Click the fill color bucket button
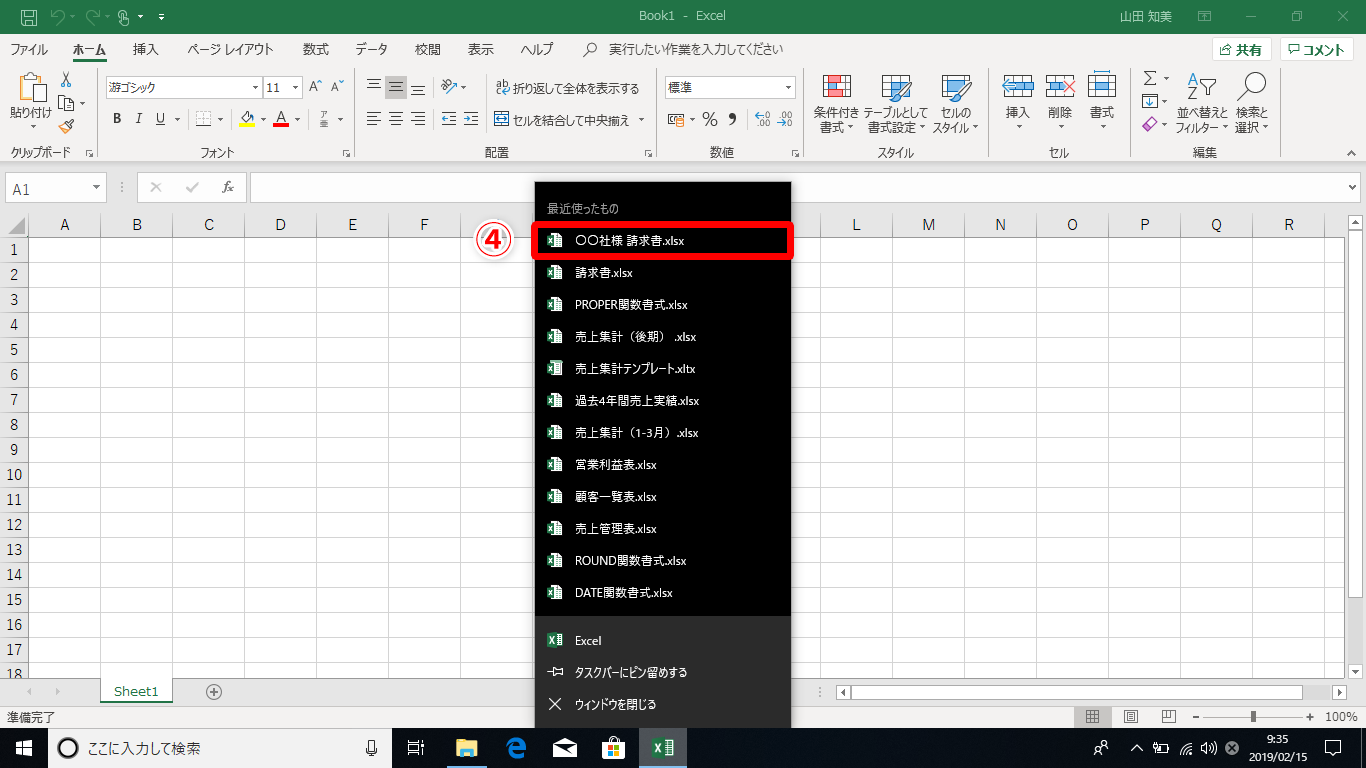1366x768 pixels. coord(248,119)
